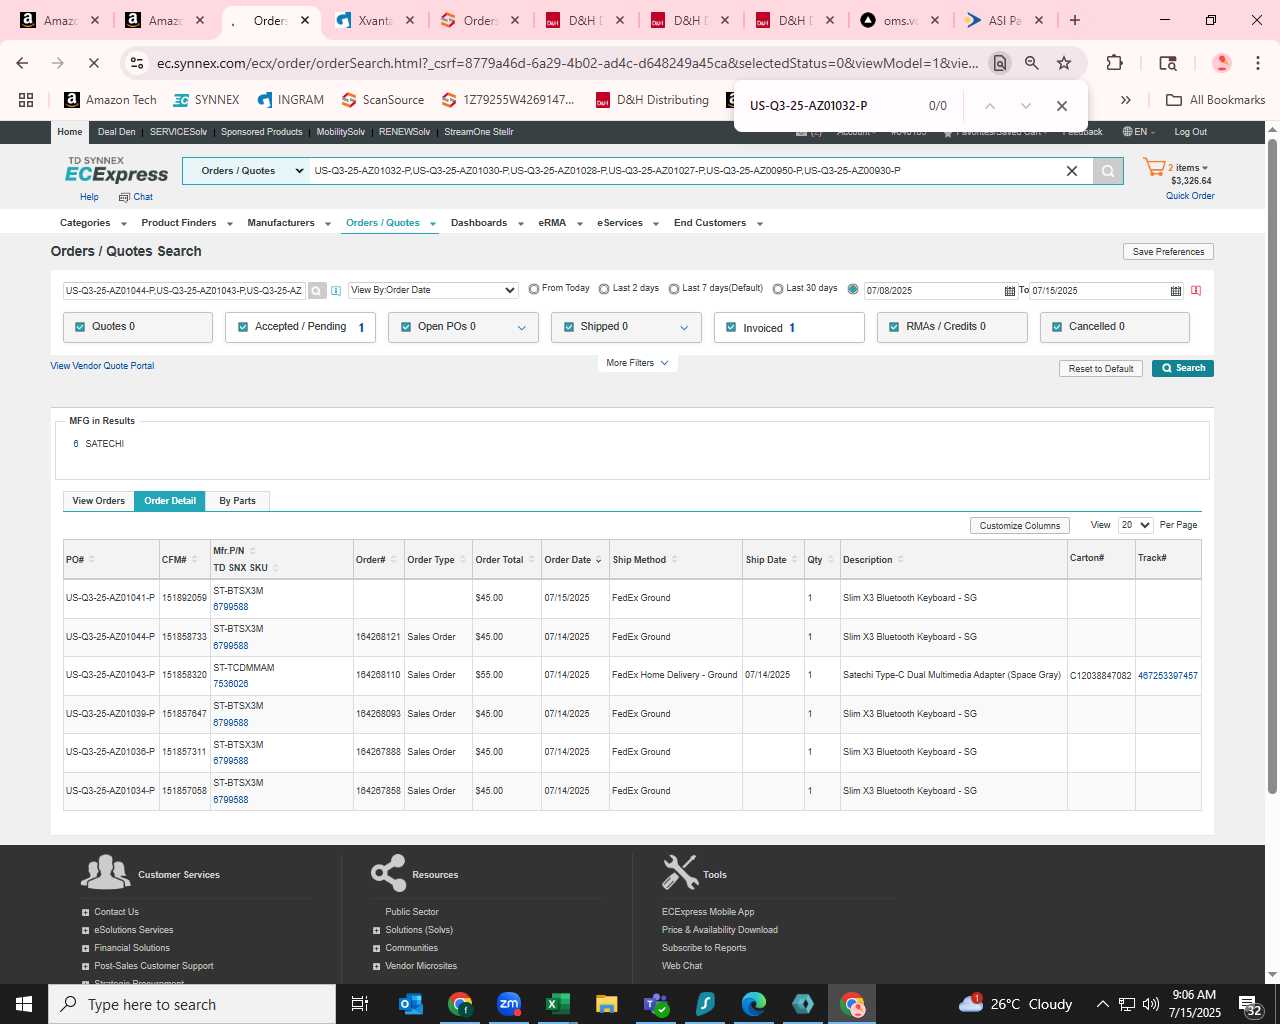This screenshot has width=1280, height=1024.
Task: Toggle the Invoiced checkbox
Action: point(731,328)
